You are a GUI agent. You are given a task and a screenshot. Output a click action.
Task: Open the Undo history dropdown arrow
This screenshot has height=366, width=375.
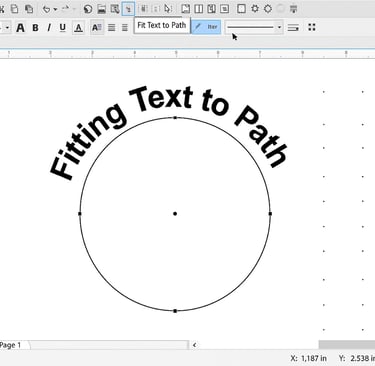(x=55, y=10)
